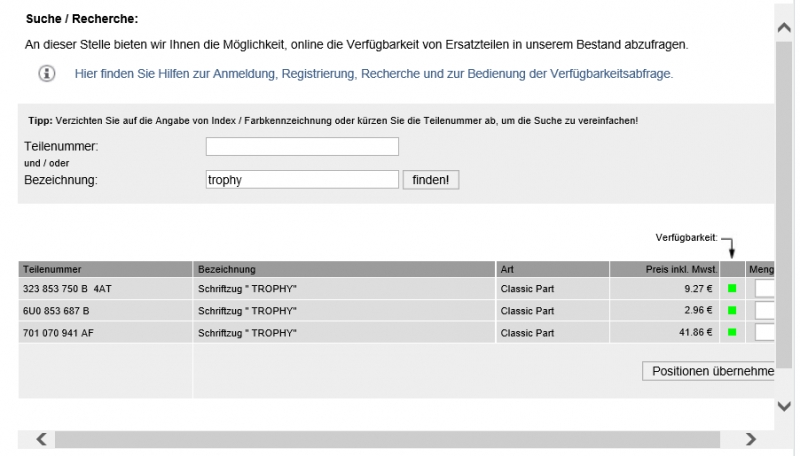This screenshot has width=800, height=456.
Task: Click the info icon beside the help text
Action: (x=46, y=74)
